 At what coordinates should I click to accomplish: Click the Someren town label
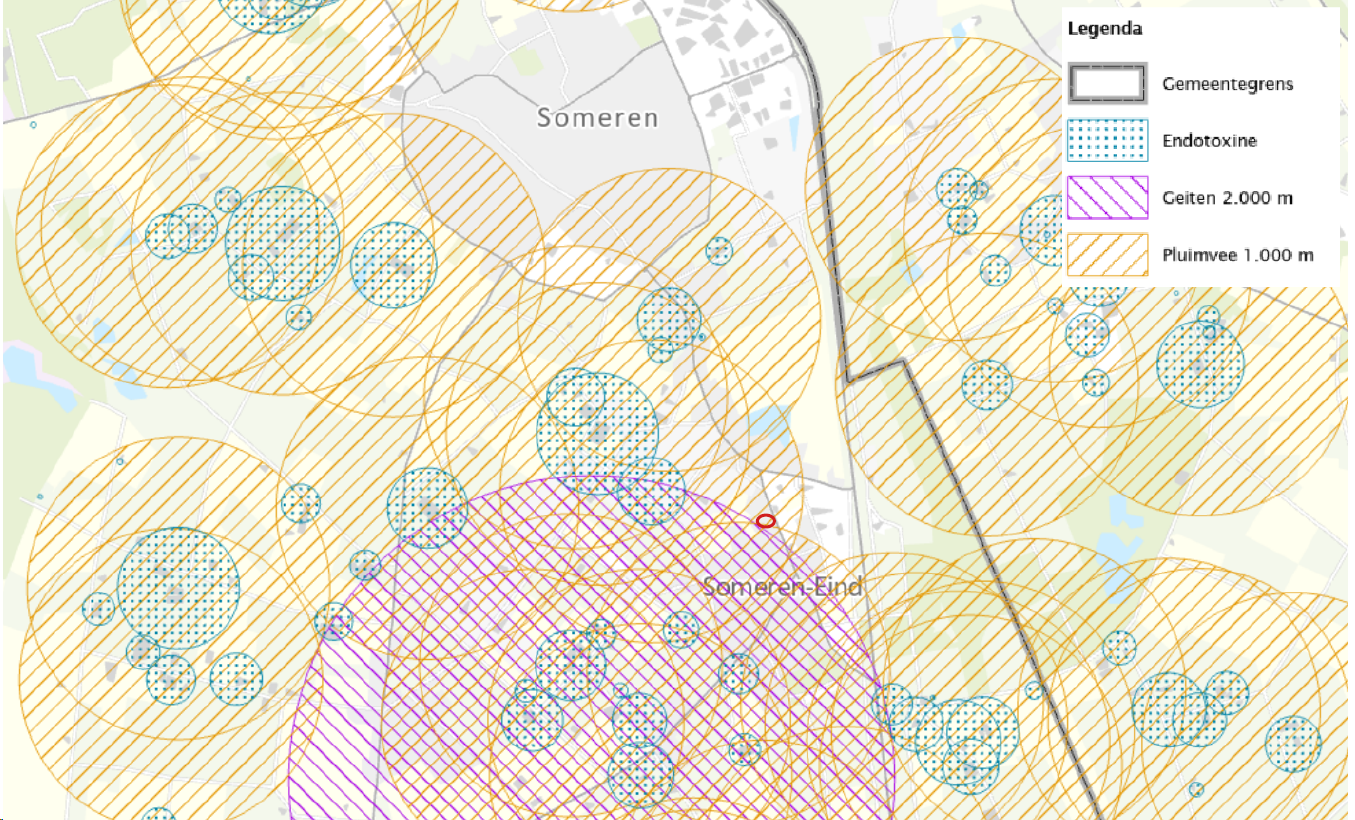(x=596, y=118)
